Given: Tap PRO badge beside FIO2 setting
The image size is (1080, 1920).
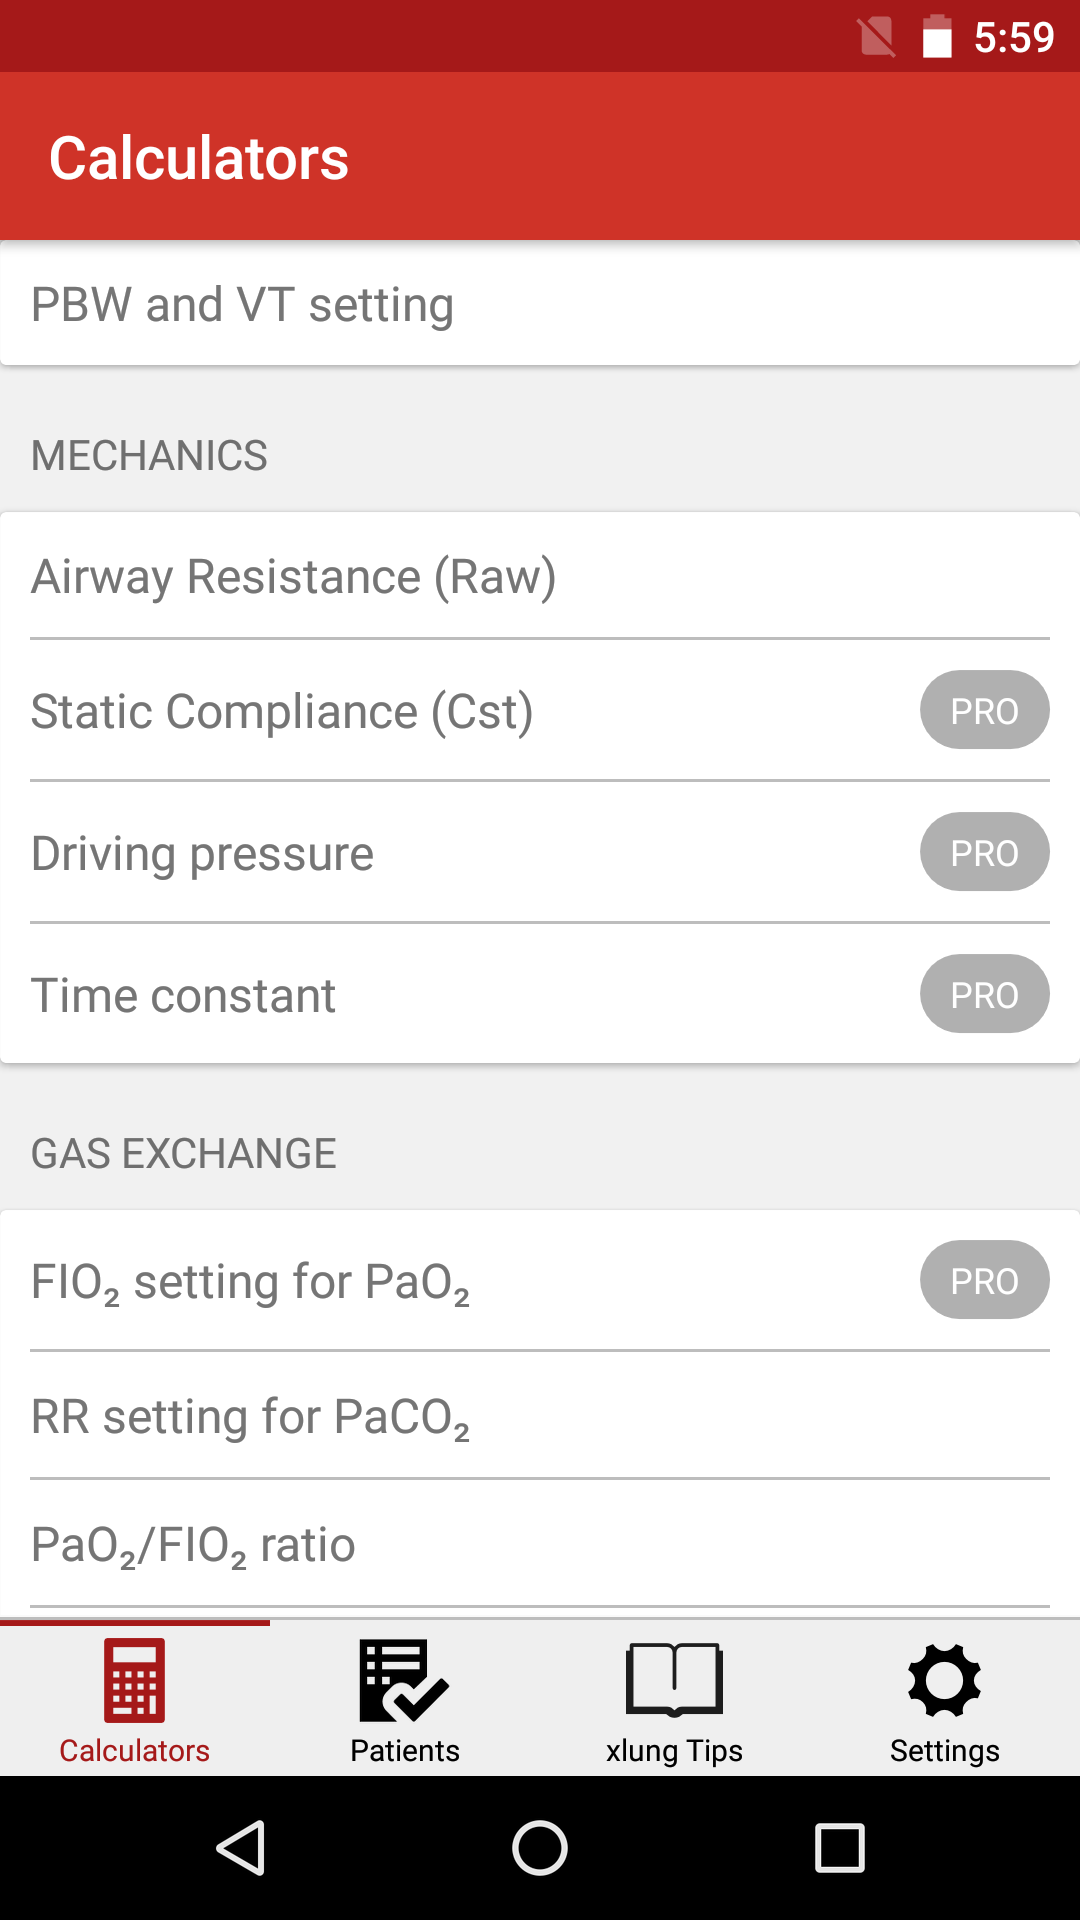Looking at the screenshot, I should pos(984,1280).
